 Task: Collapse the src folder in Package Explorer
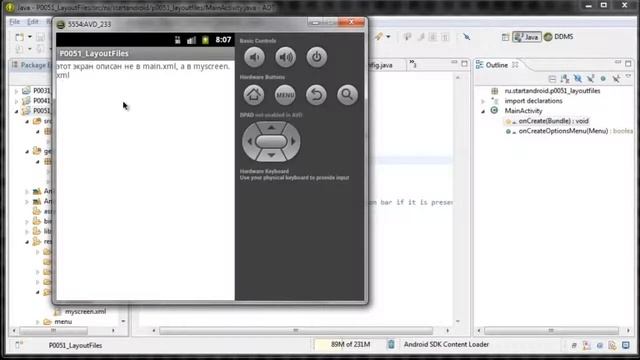pos(27,121)
